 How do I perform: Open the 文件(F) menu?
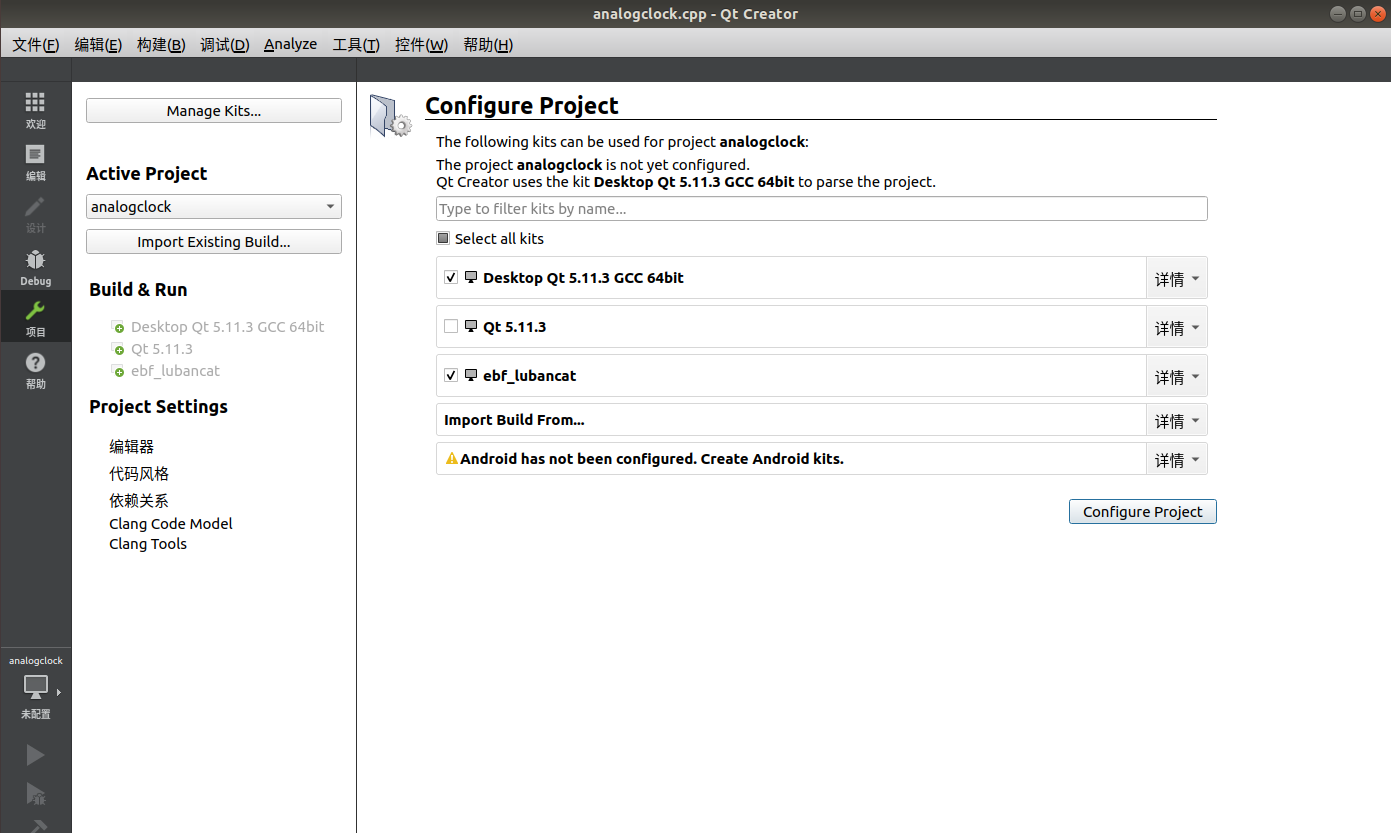36,45
